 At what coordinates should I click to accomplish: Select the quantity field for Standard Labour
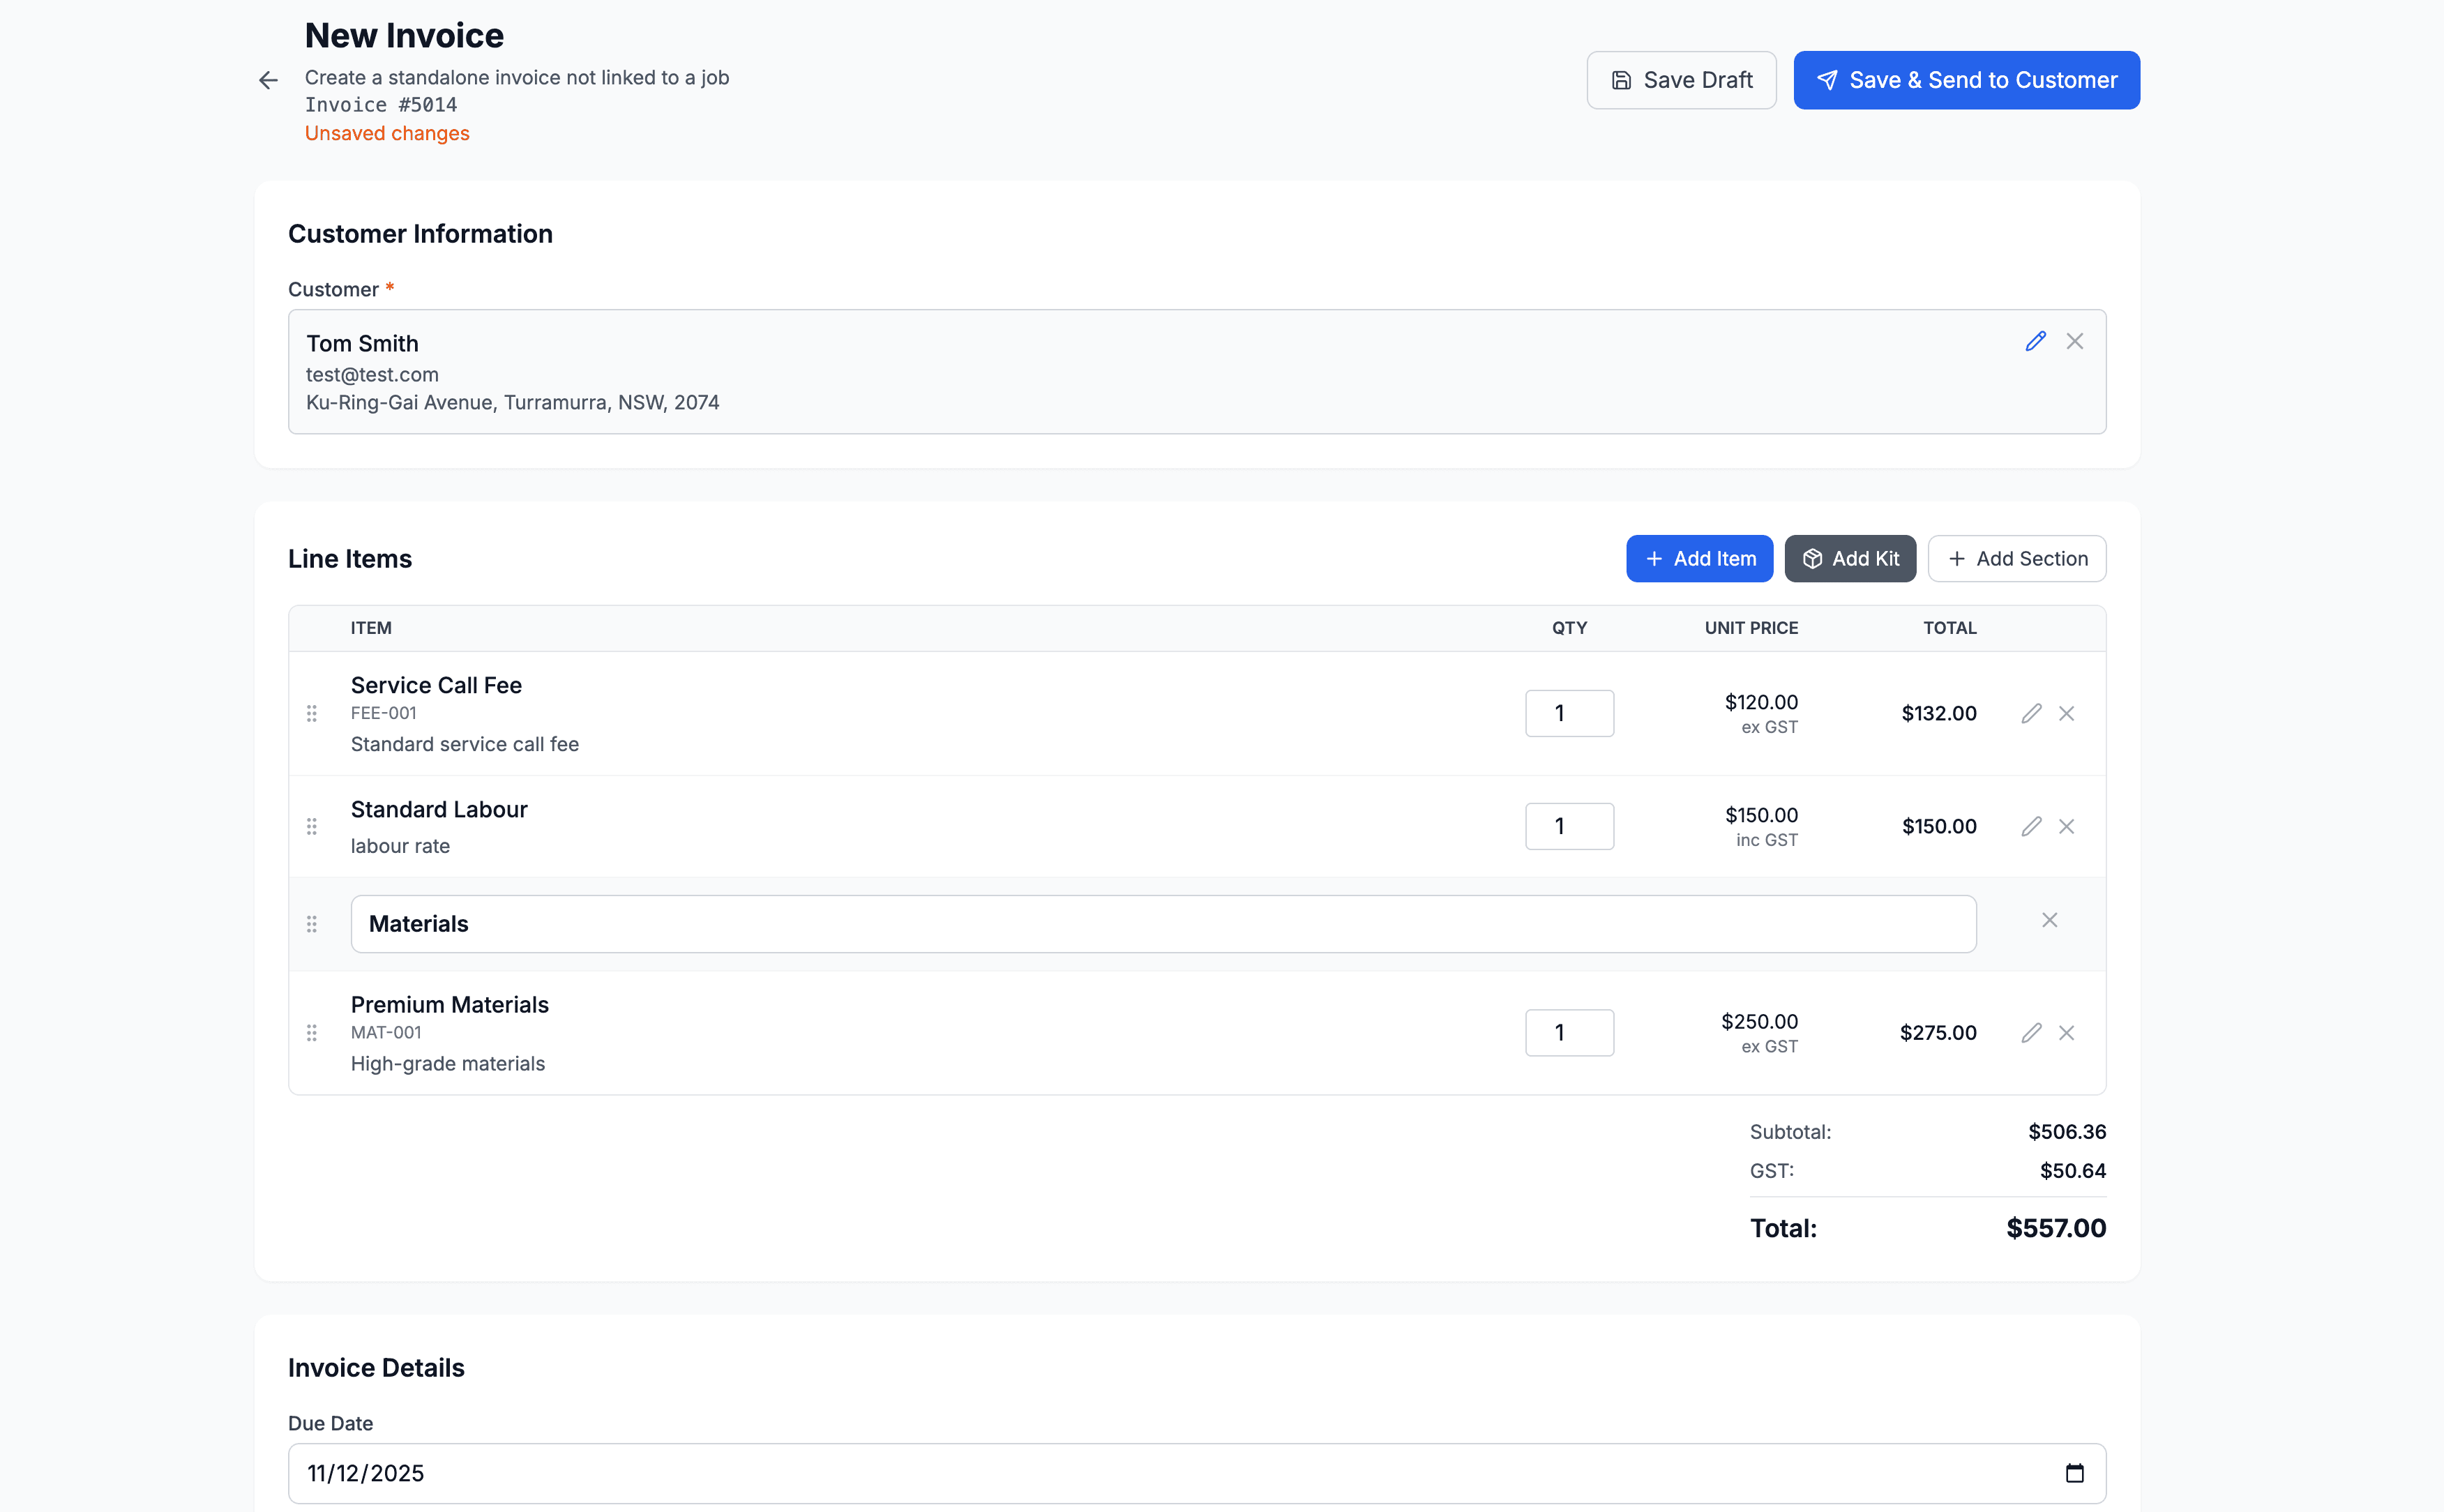tap(1569, 826)
